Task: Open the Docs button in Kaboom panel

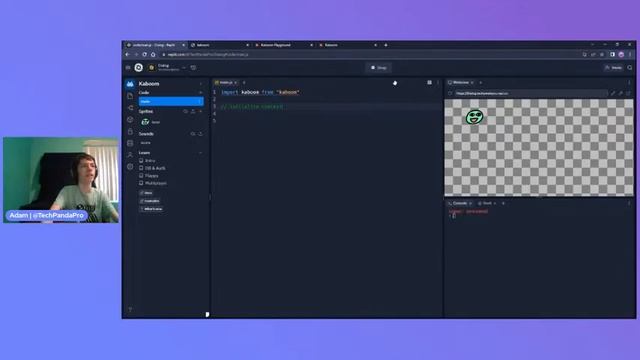Action: (147, 193)
